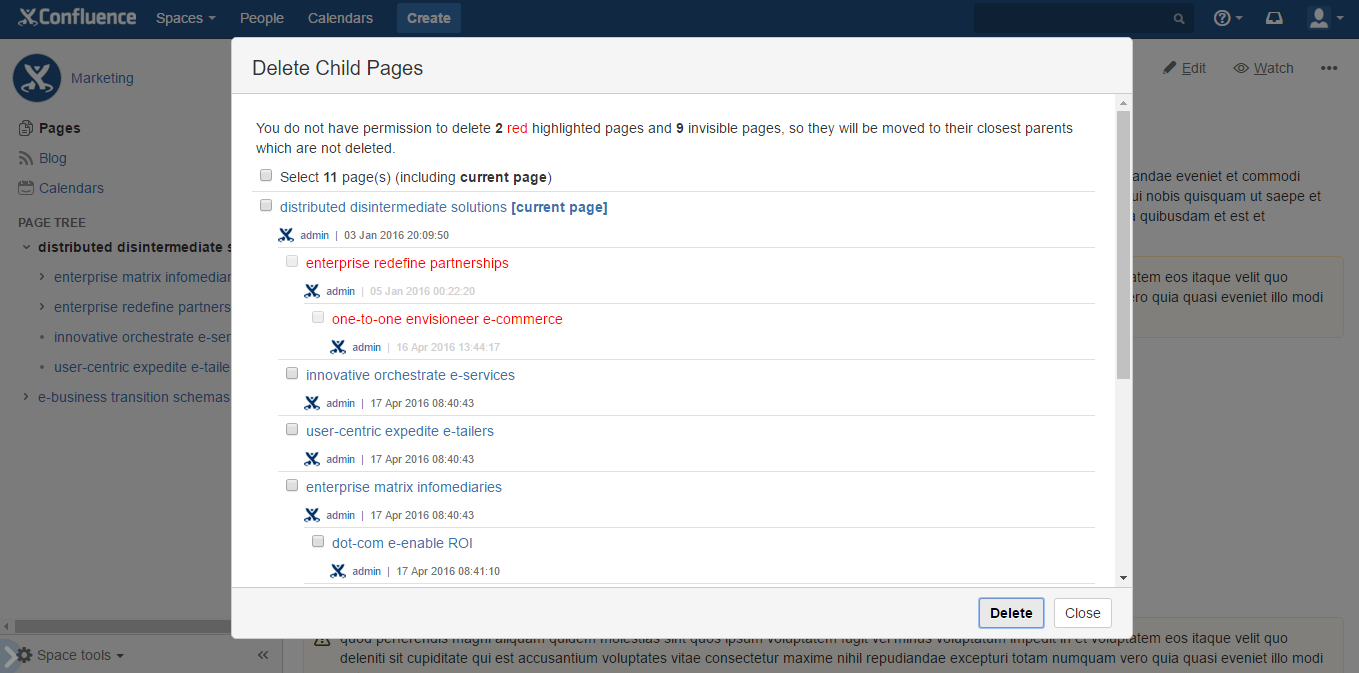Open the more actions ellipsis menu
The width and height of the screenshot is (1359, 673).
[1328, 68]
